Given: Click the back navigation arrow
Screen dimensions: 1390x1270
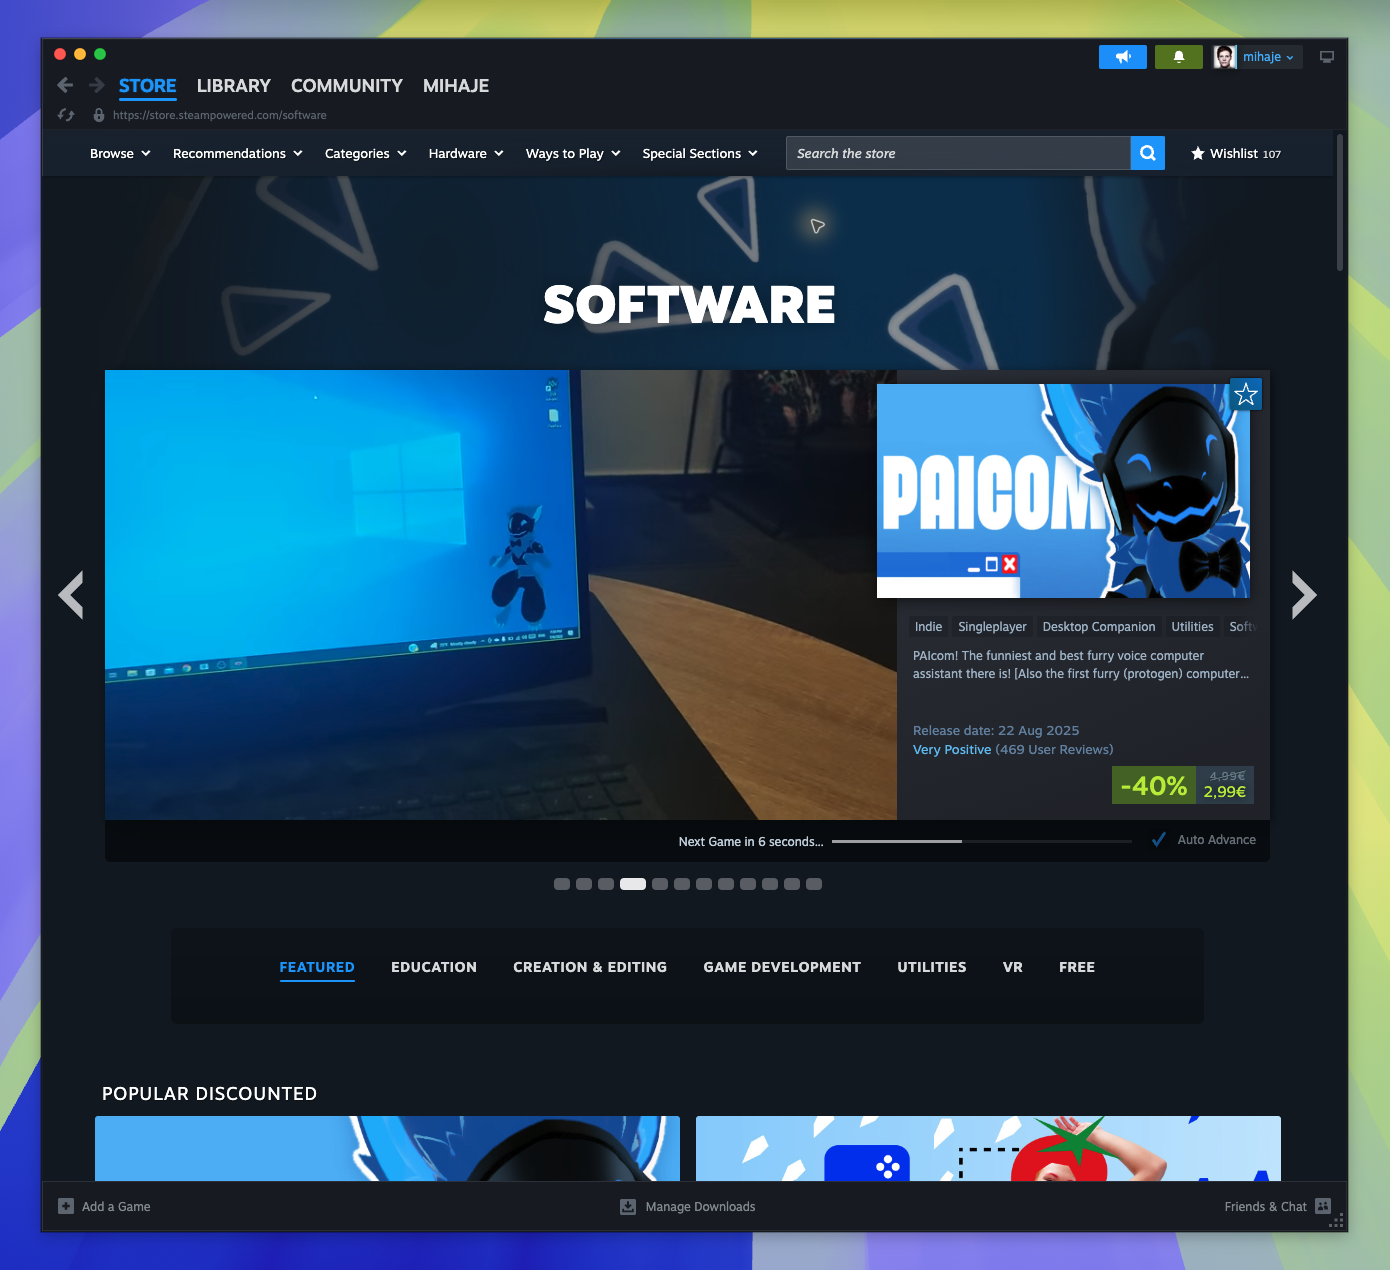Looking at the screenshot, I should click(x=65, y=85).
